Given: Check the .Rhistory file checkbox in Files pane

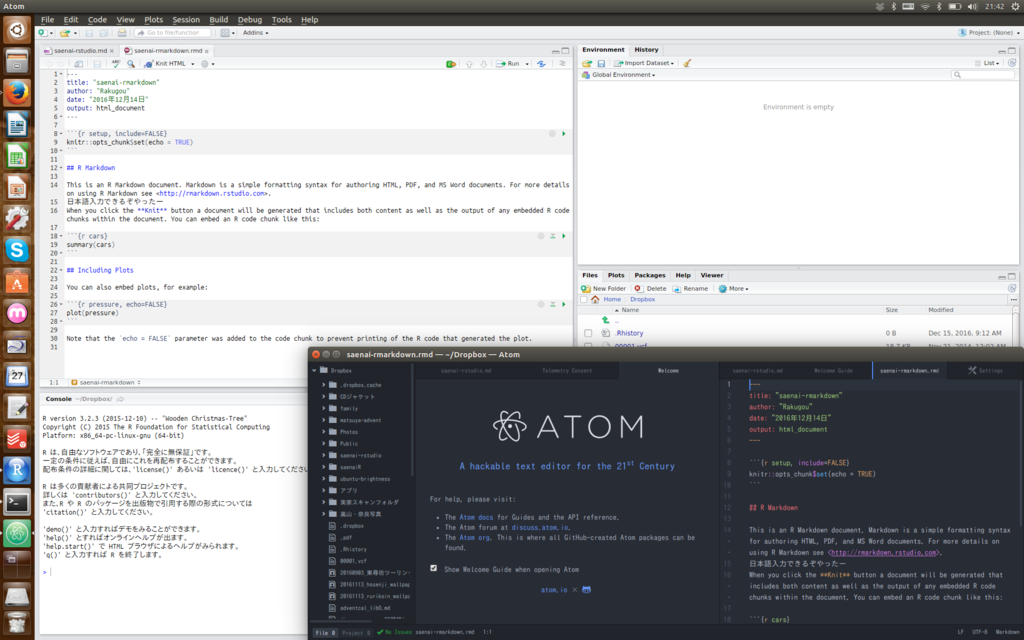Looking at the screenshot, I should 588,333.
